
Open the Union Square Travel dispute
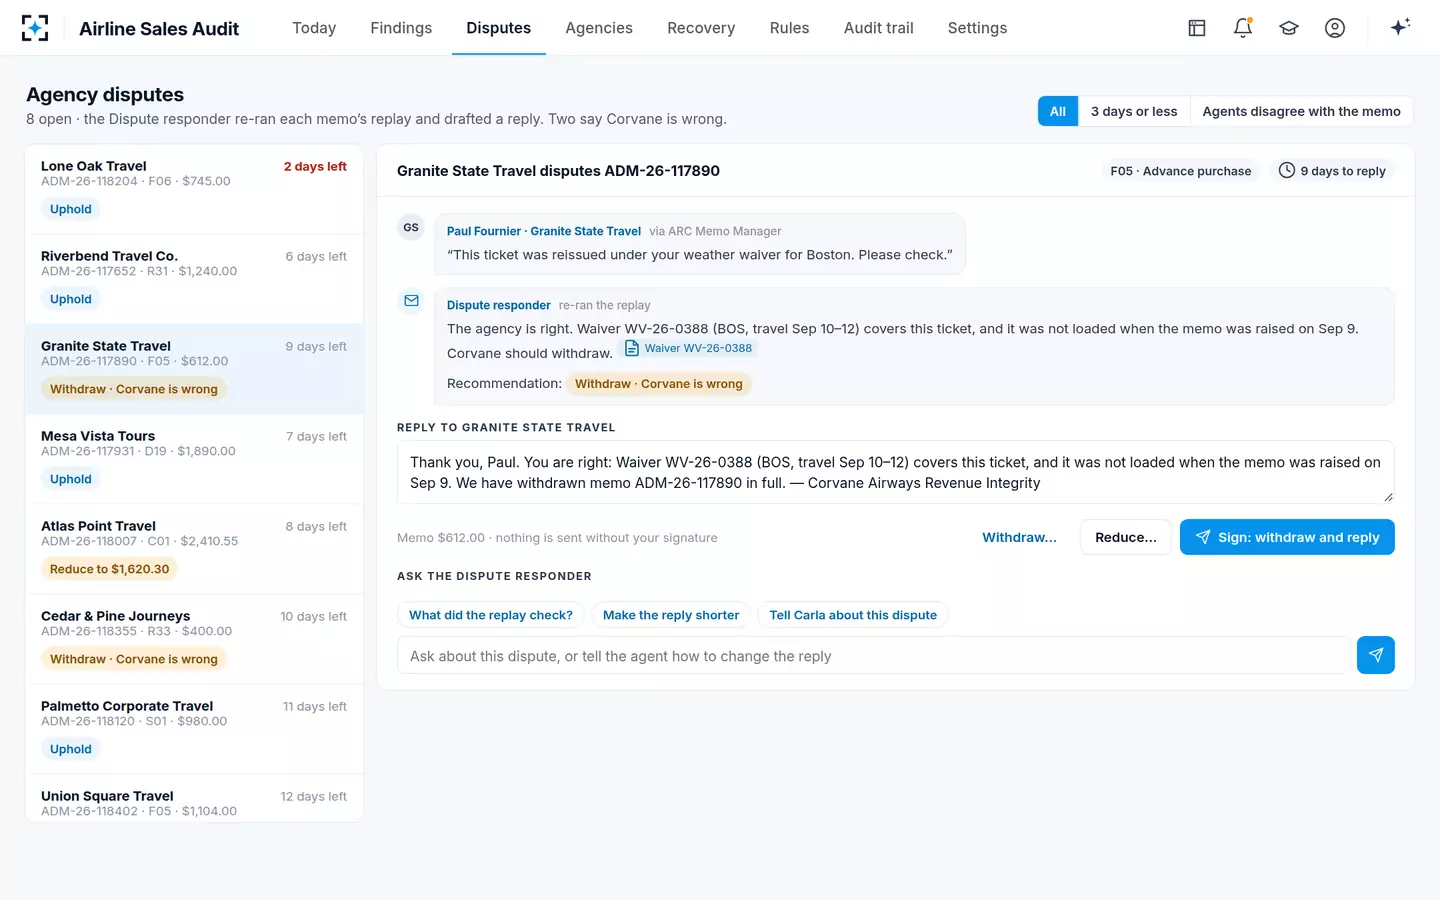194,799
